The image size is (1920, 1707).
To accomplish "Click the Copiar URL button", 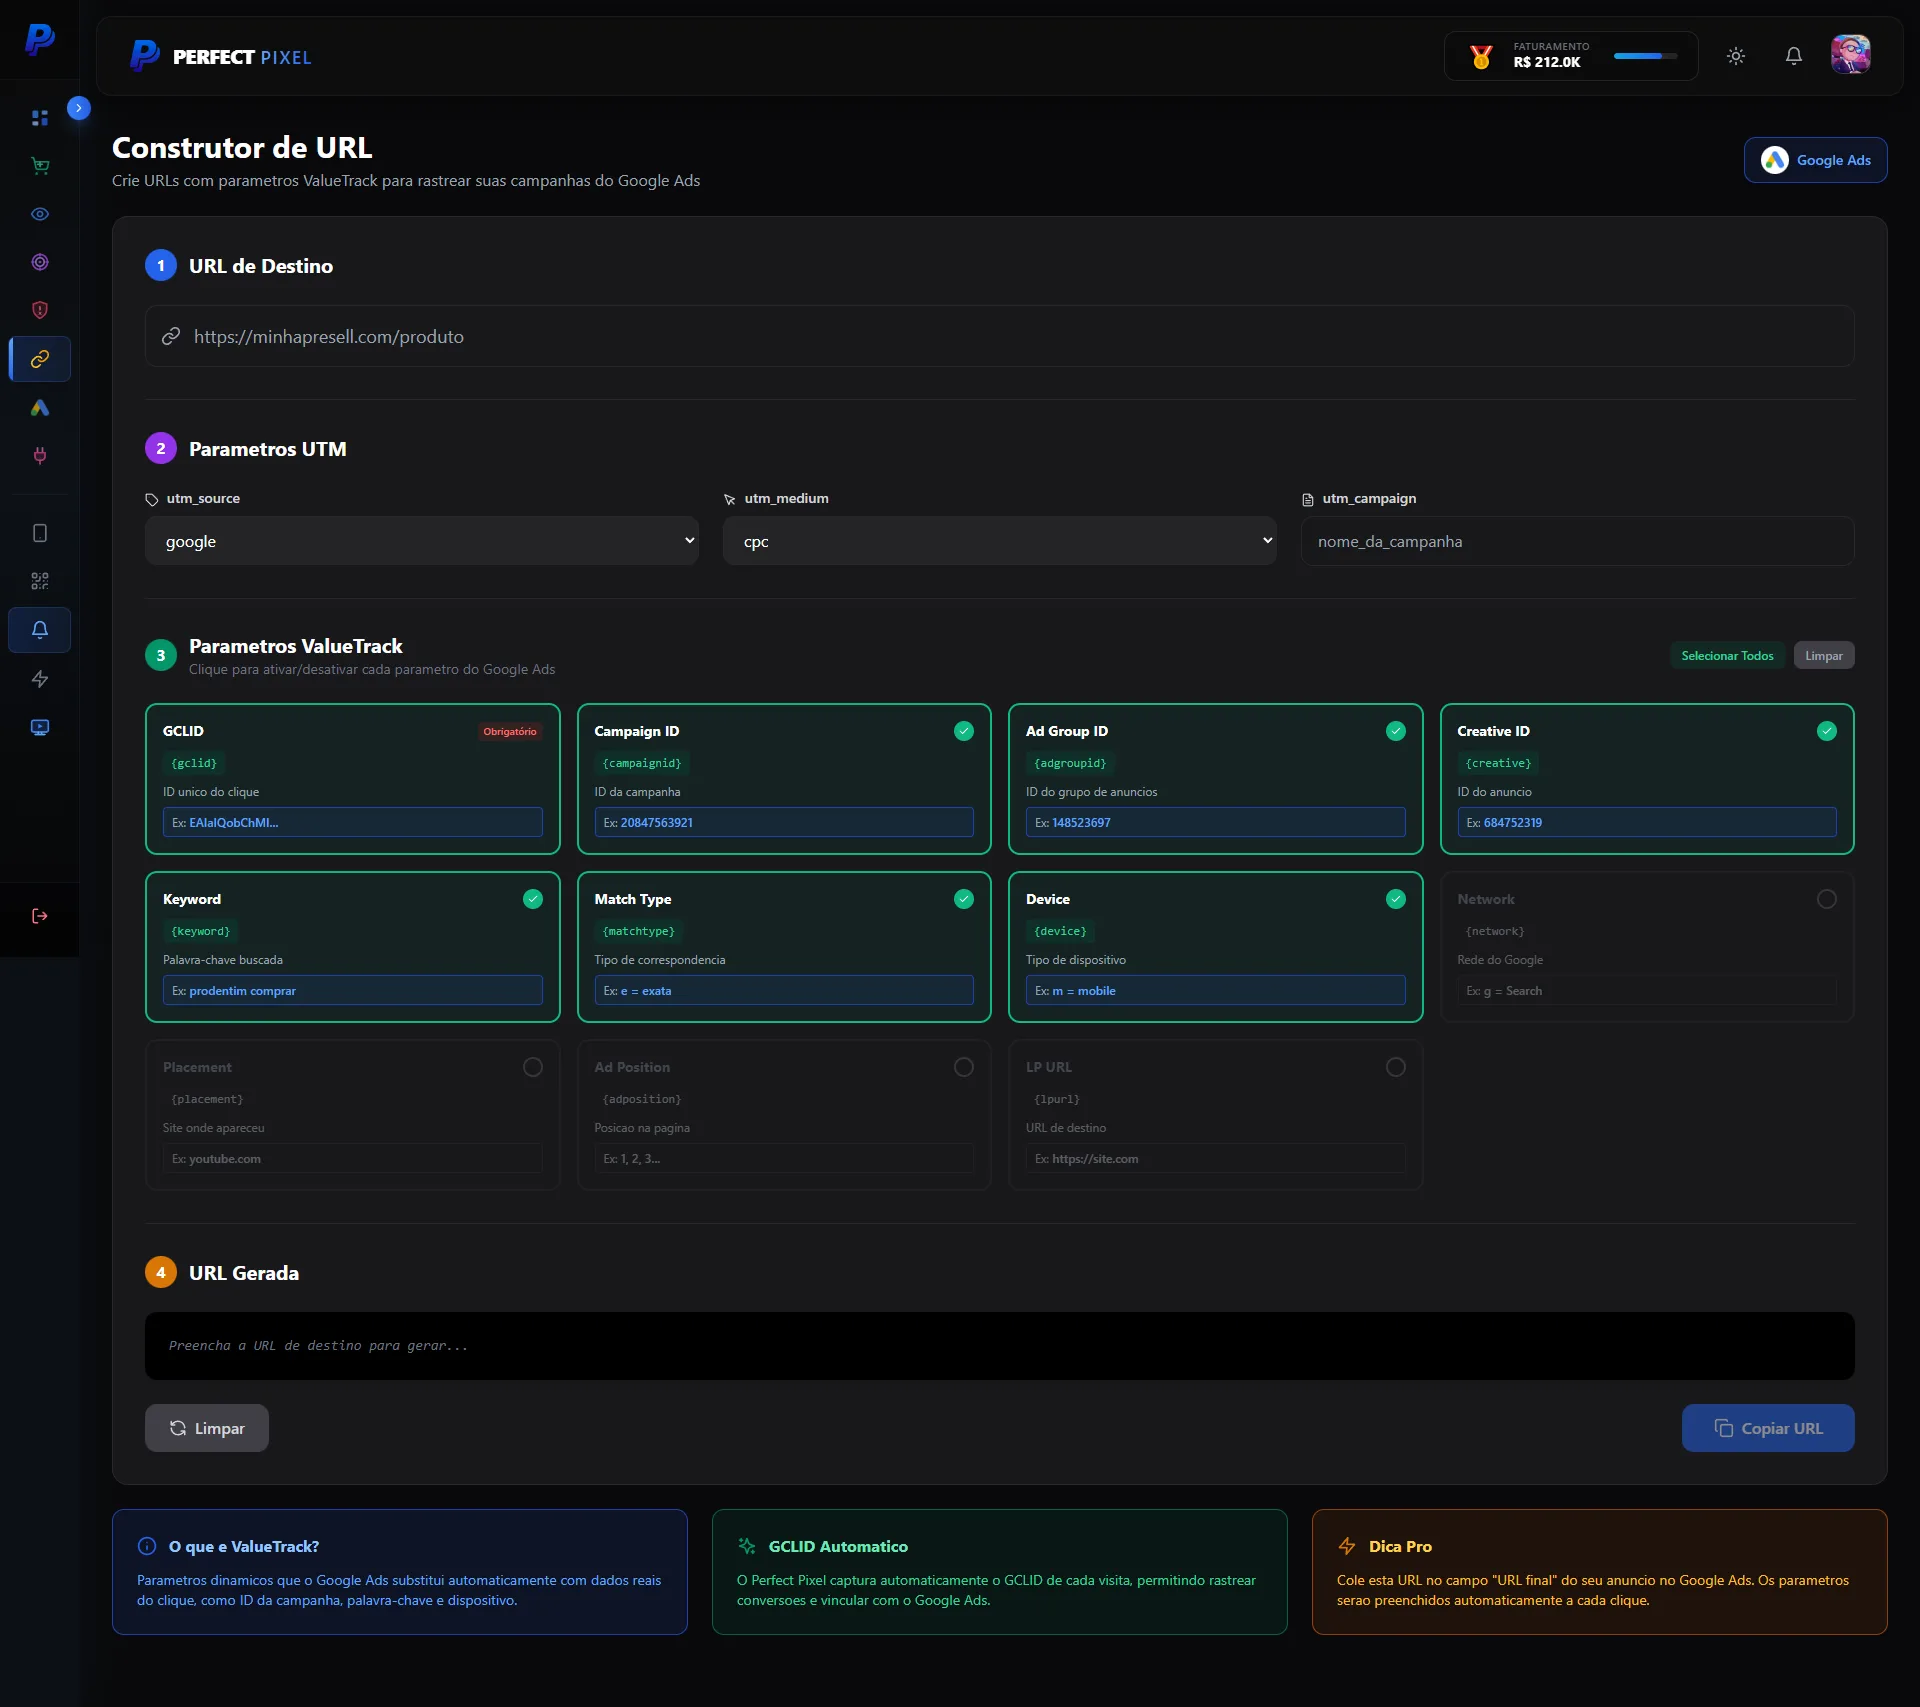I will tap(1767, 1428).
